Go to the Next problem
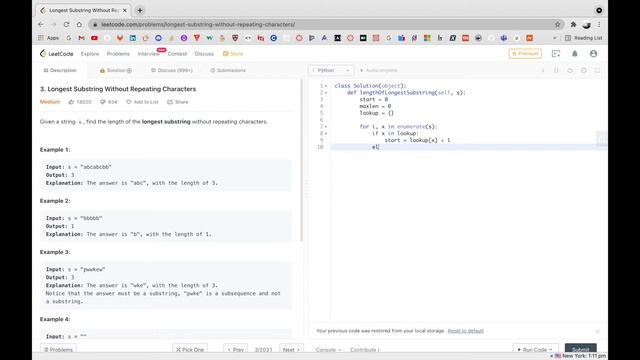 (291, 349)
